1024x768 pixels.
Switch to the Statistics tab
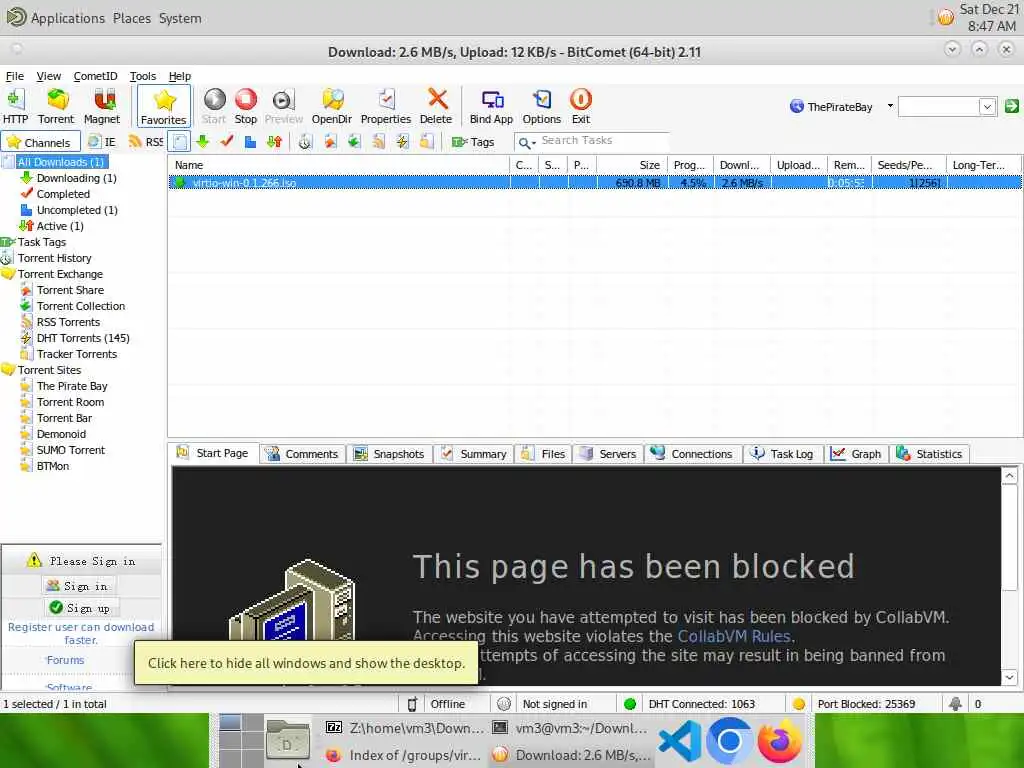pyautogui.click(x=929, y=454)
